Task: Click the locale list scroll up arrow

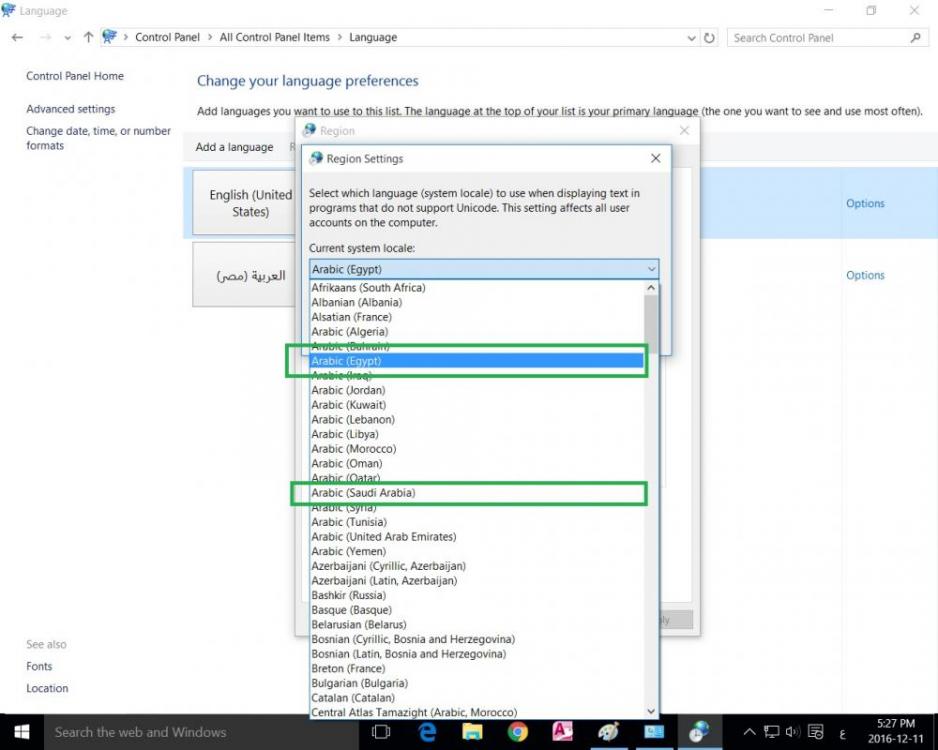Action: click(651, 288)
